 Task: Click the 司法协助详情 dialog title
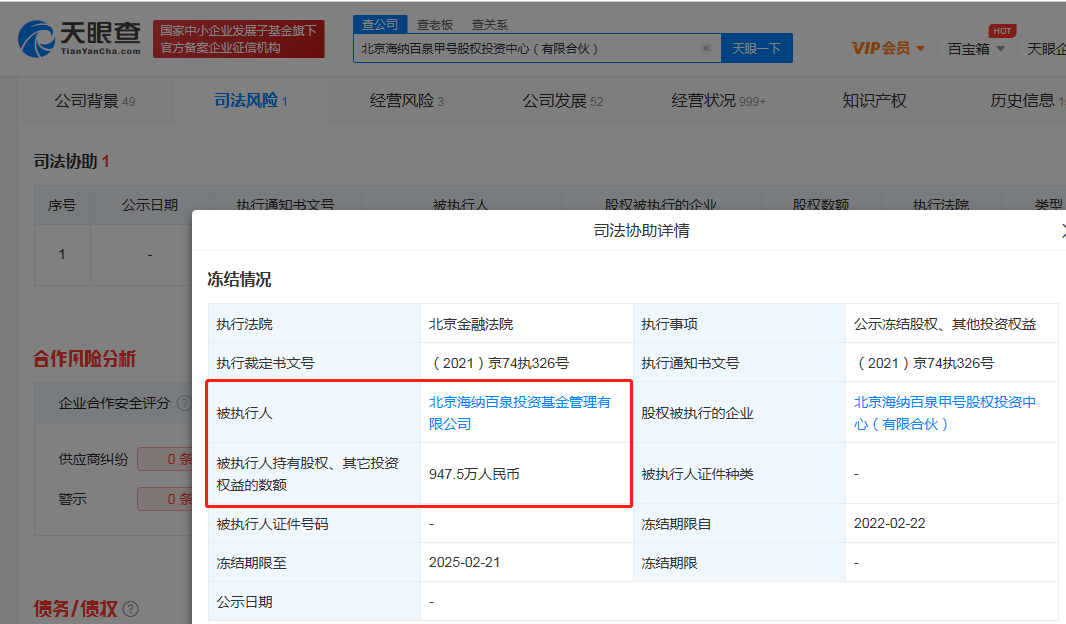[641, 231]
